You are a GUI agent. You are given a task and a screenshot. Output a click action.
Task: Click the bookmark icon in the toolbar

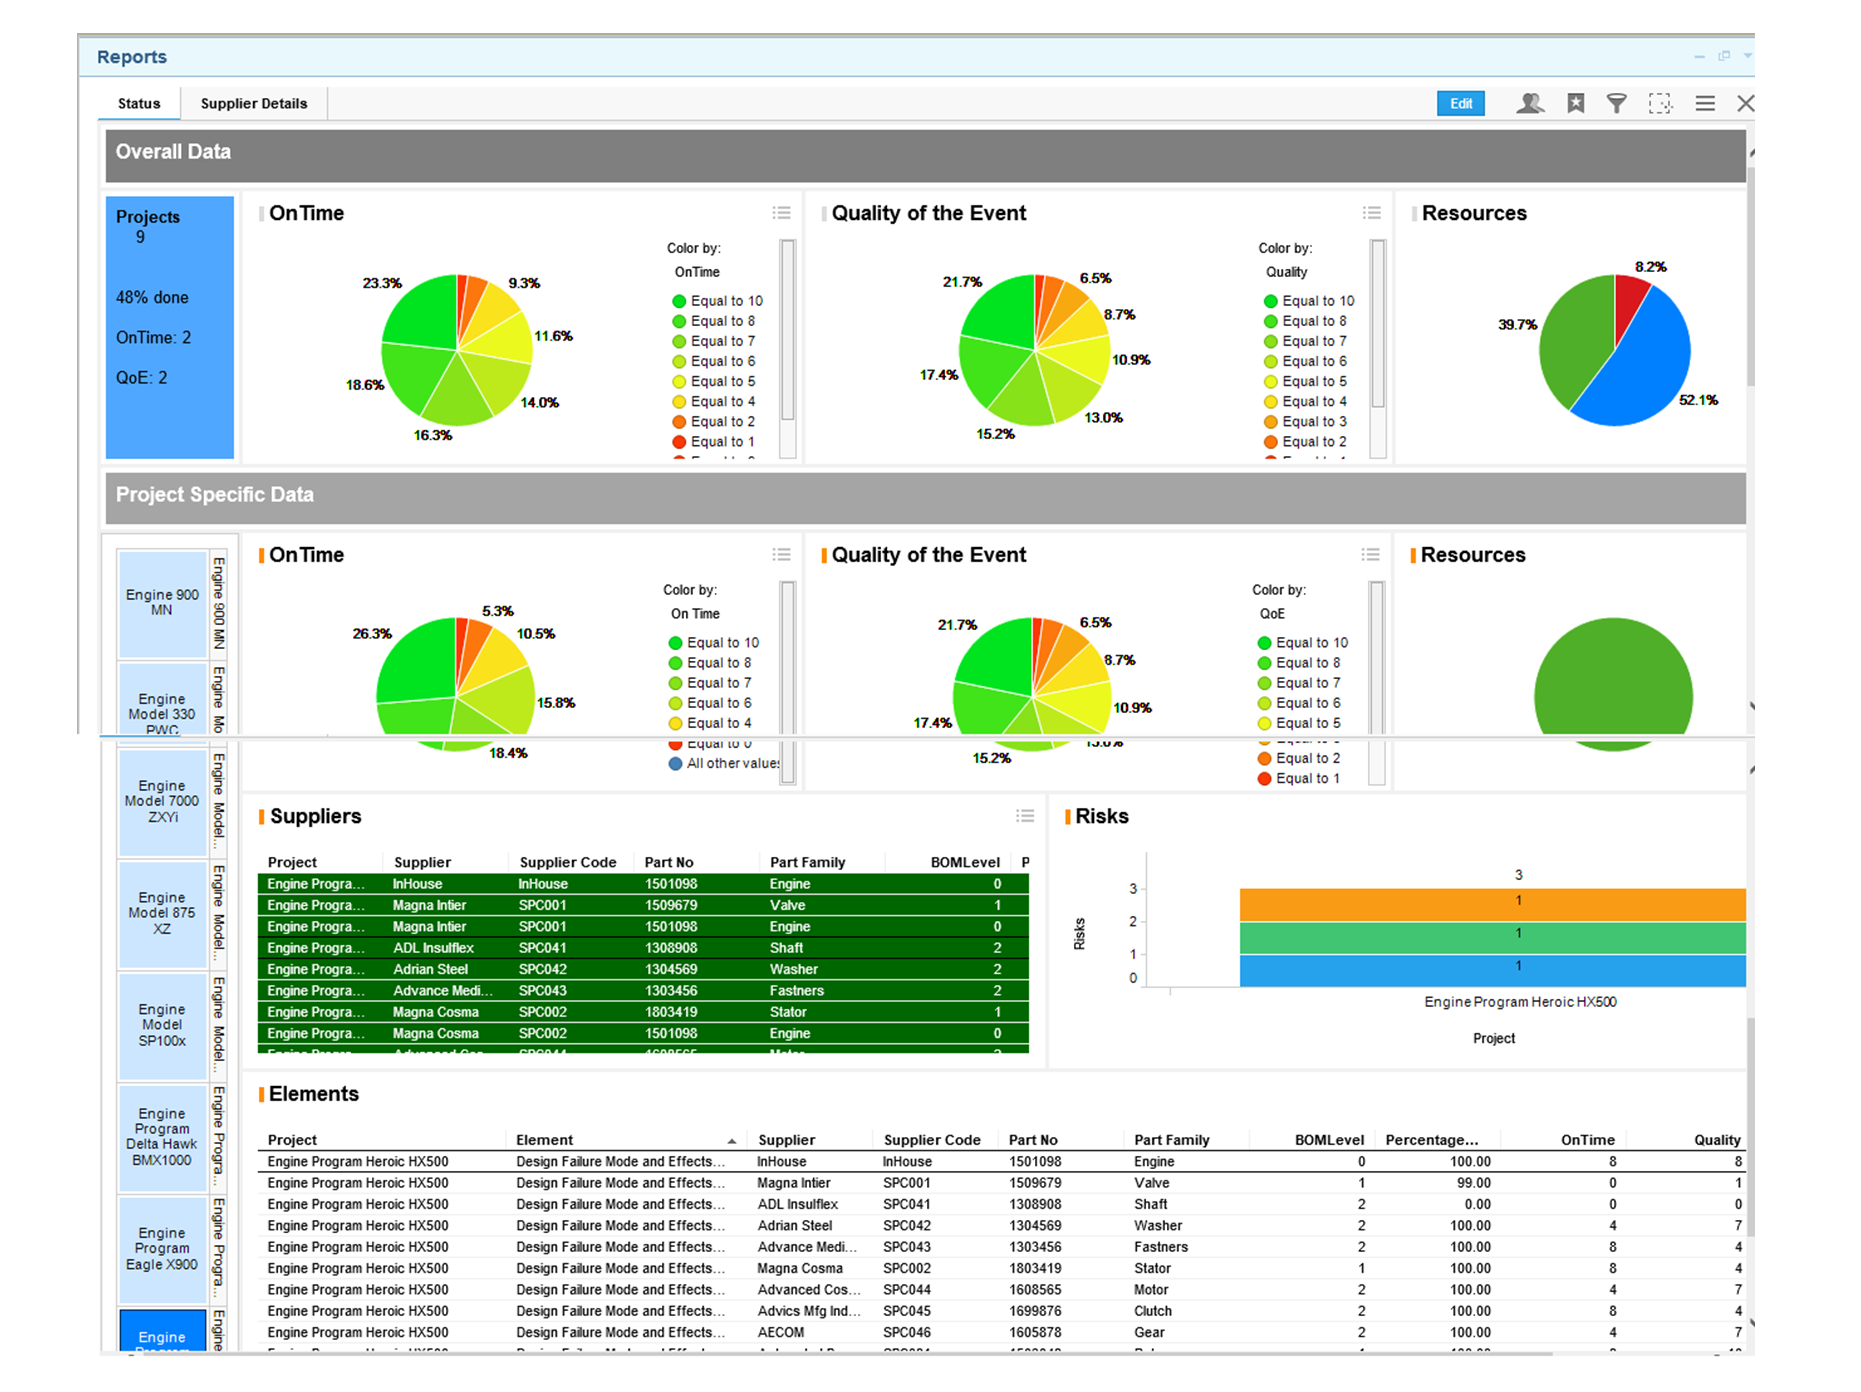point(1576,103)
